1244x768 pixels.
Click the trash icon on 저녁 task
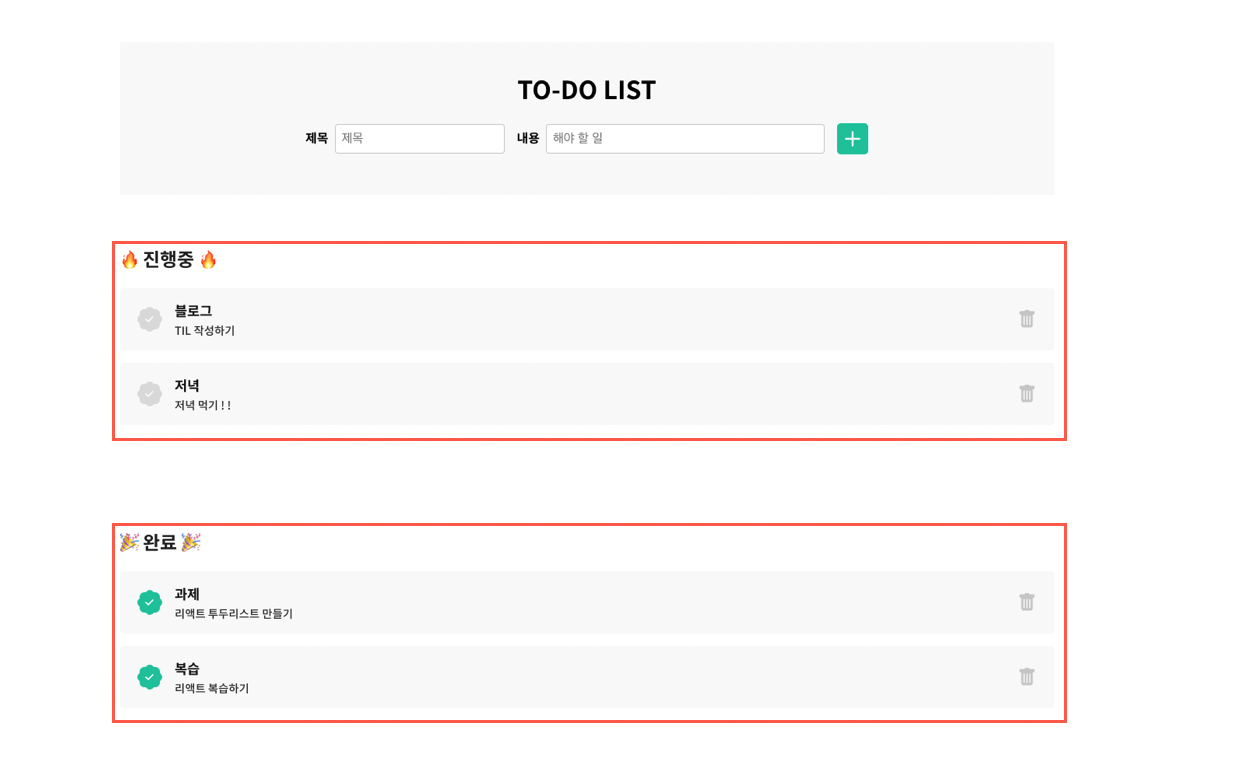point(1027,394)
